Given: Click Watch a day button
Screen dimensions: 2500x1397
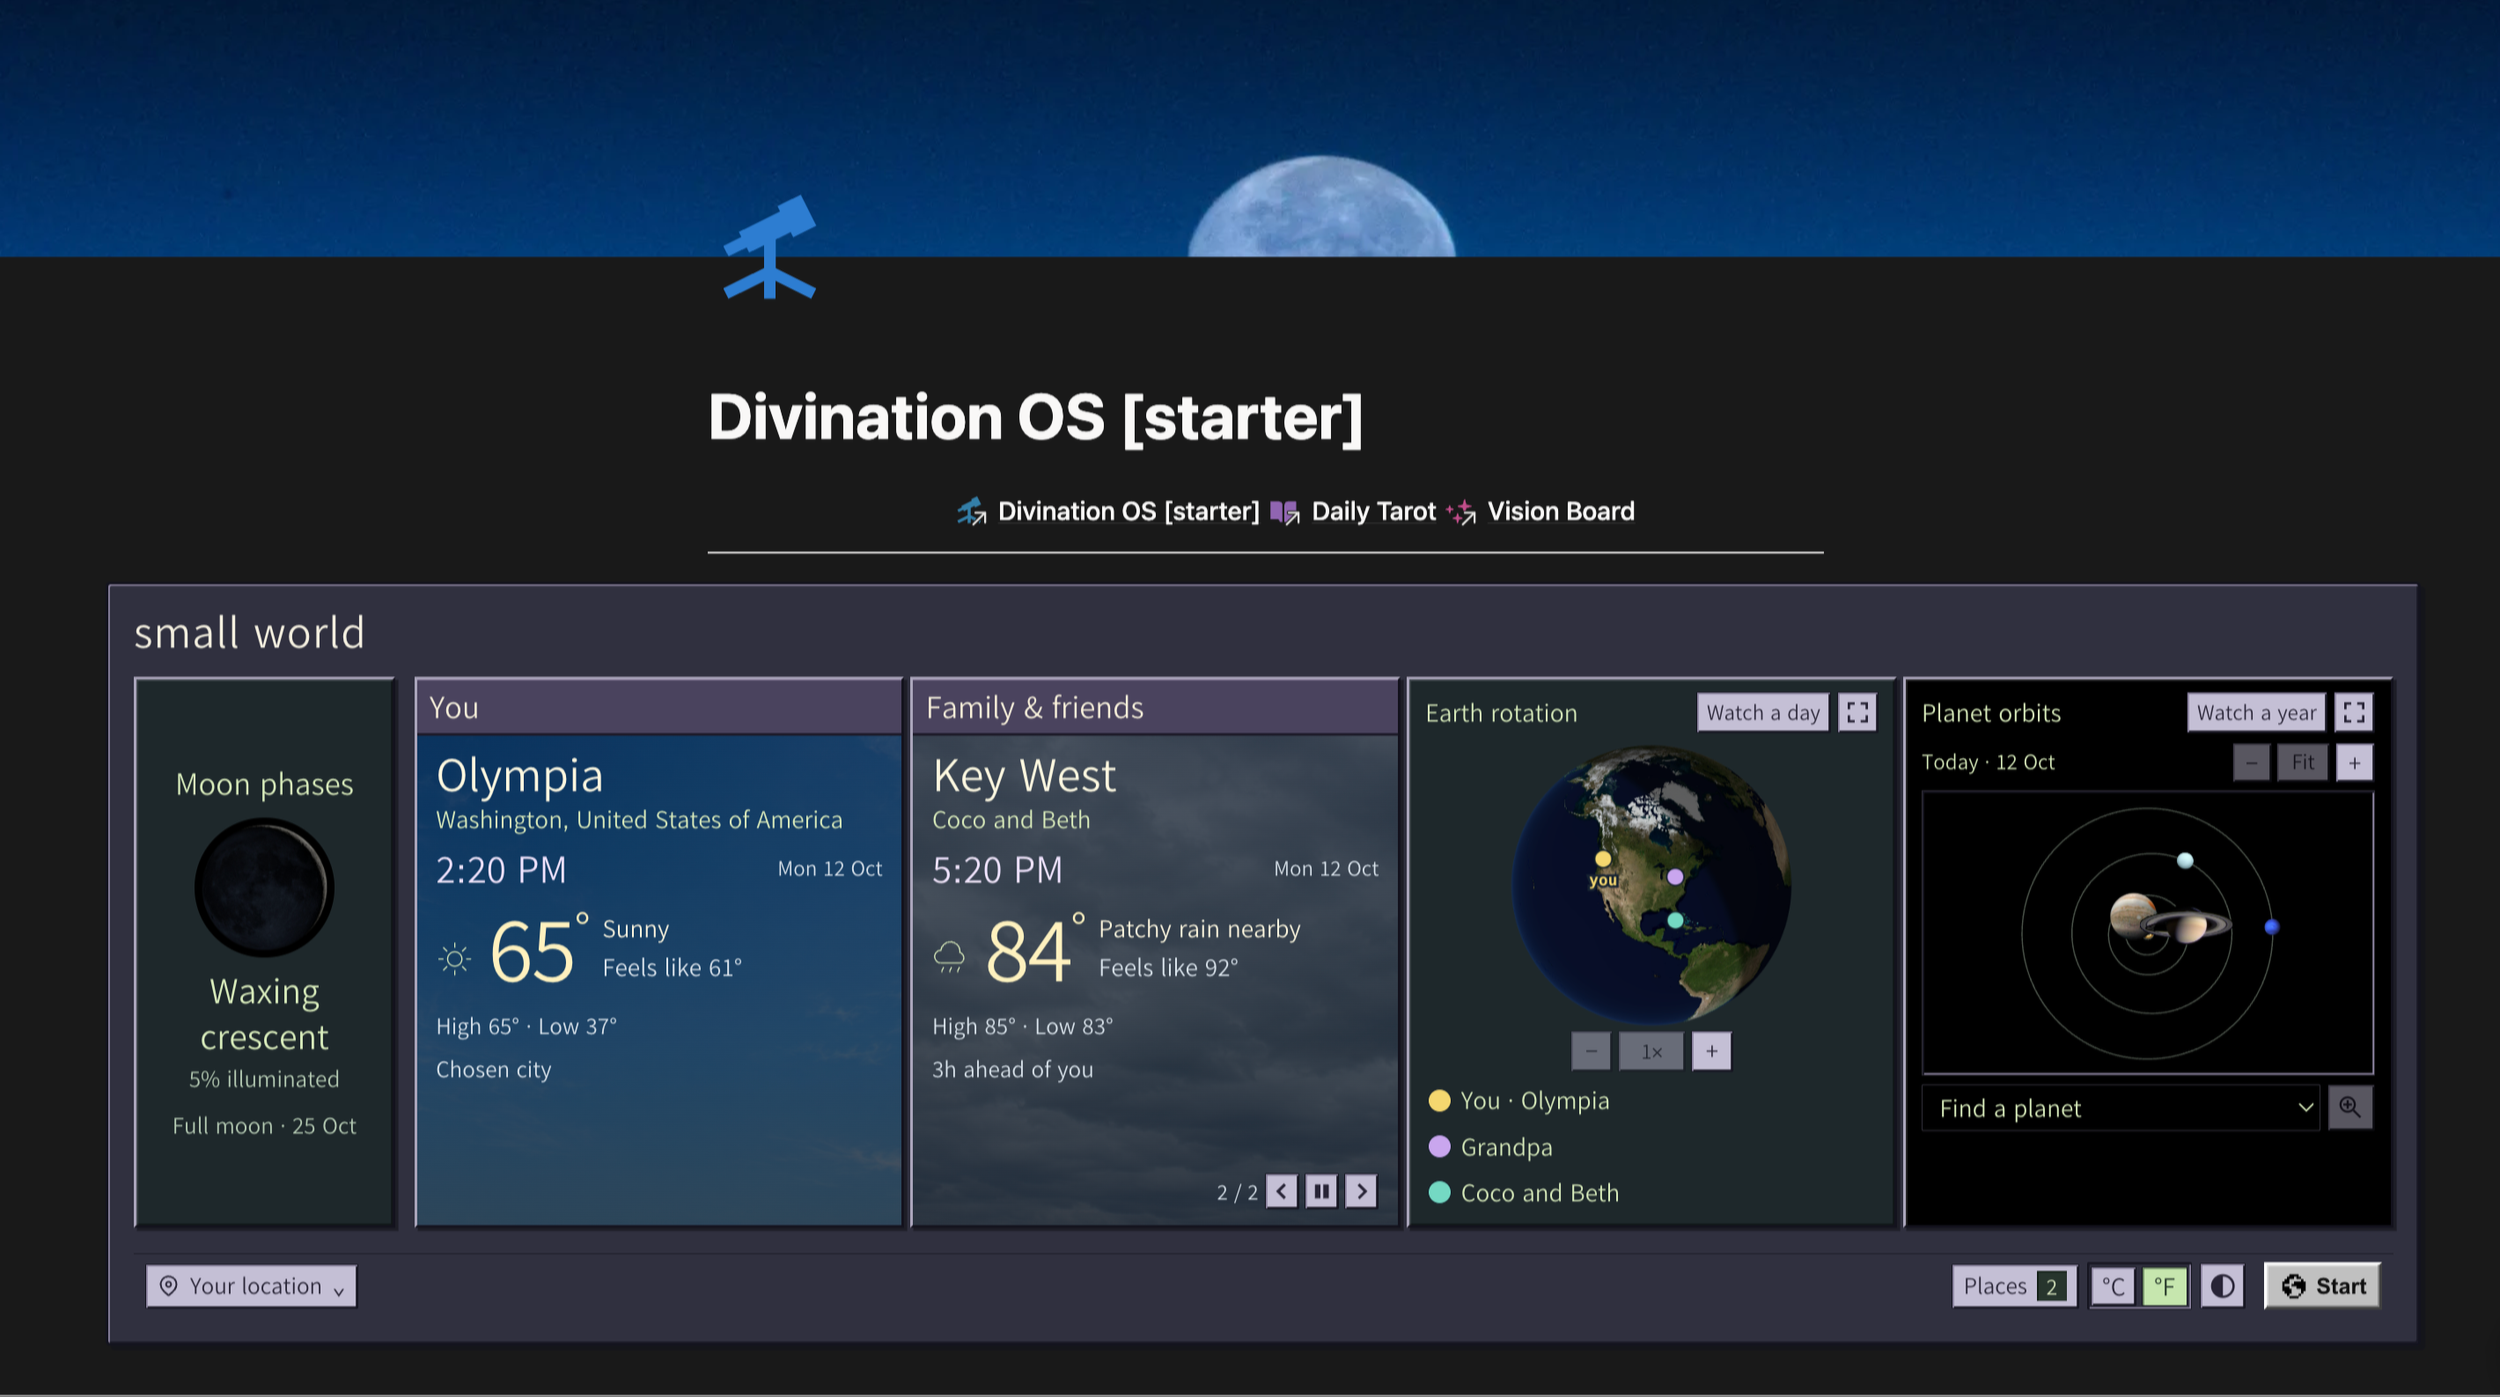Looking at the screenshot, I should [1763, 712].
